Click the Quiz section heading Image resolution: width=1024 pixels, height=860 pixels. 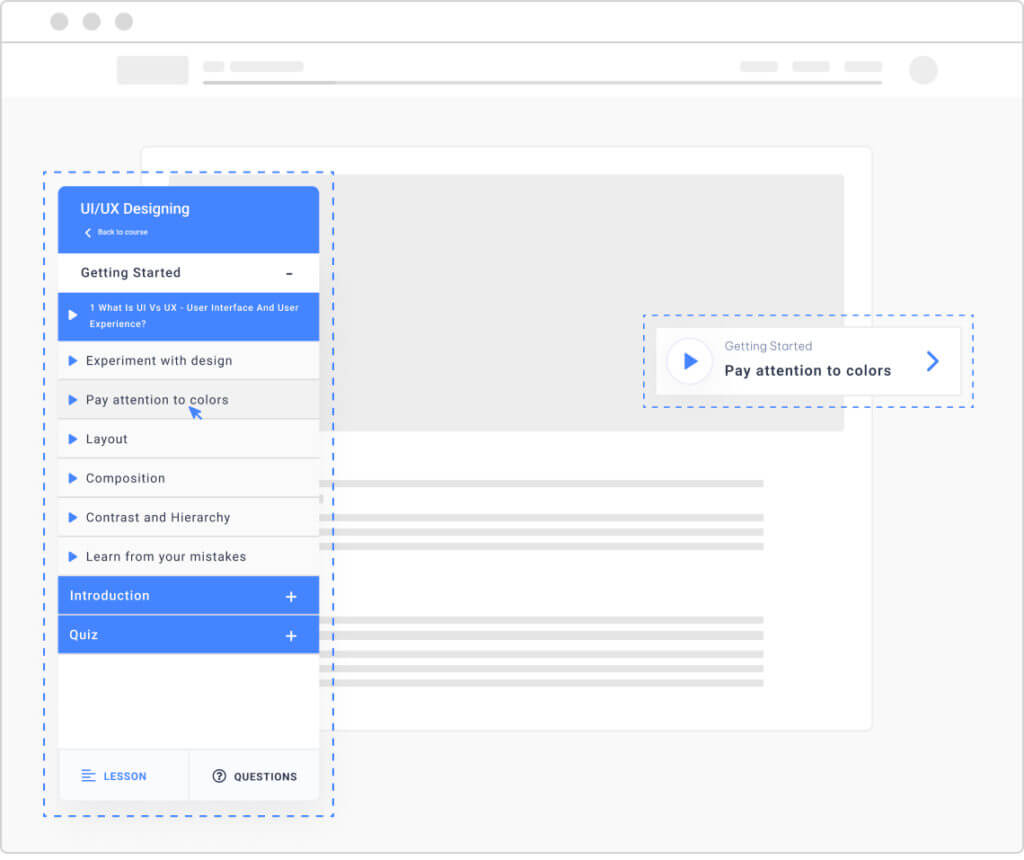[x=84, y=635]
